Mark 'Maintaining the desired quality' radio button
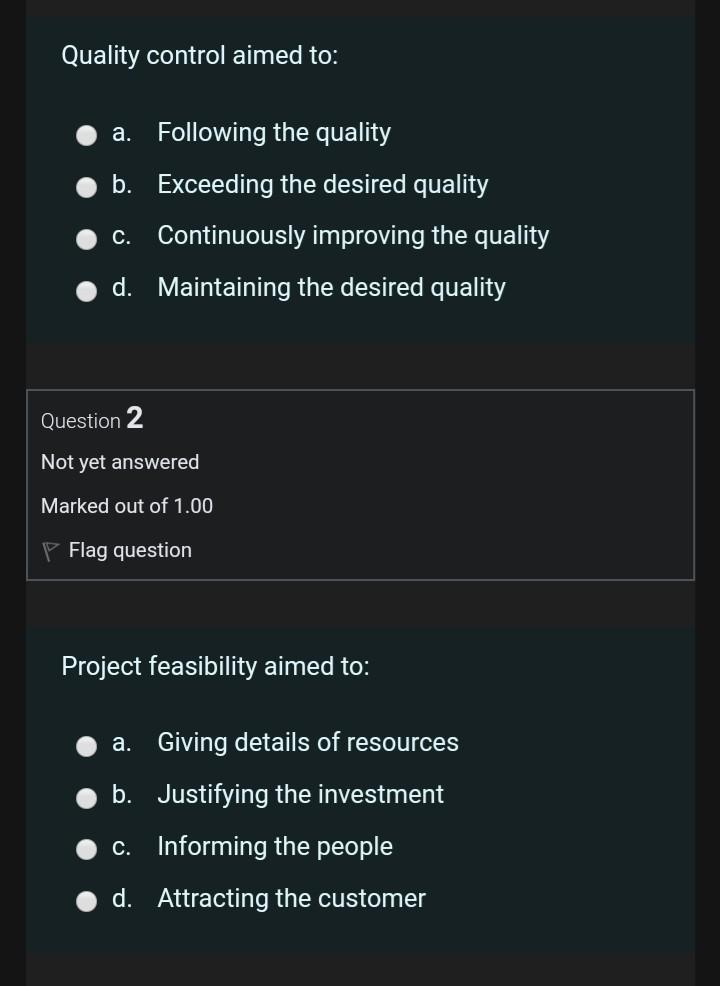720x986 pixels. (x=89, y=290)
